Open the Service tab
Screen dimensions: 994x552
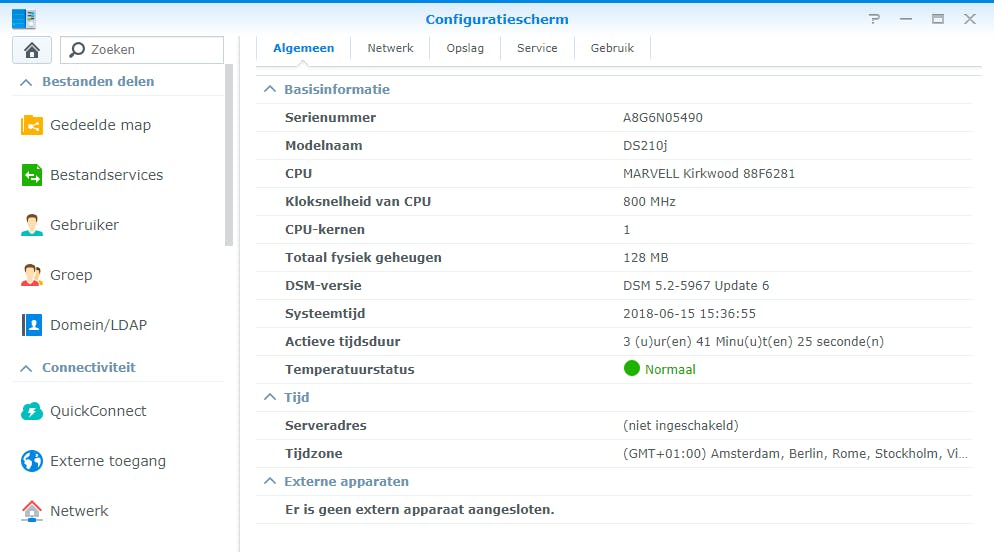click(x=537, y=48)
